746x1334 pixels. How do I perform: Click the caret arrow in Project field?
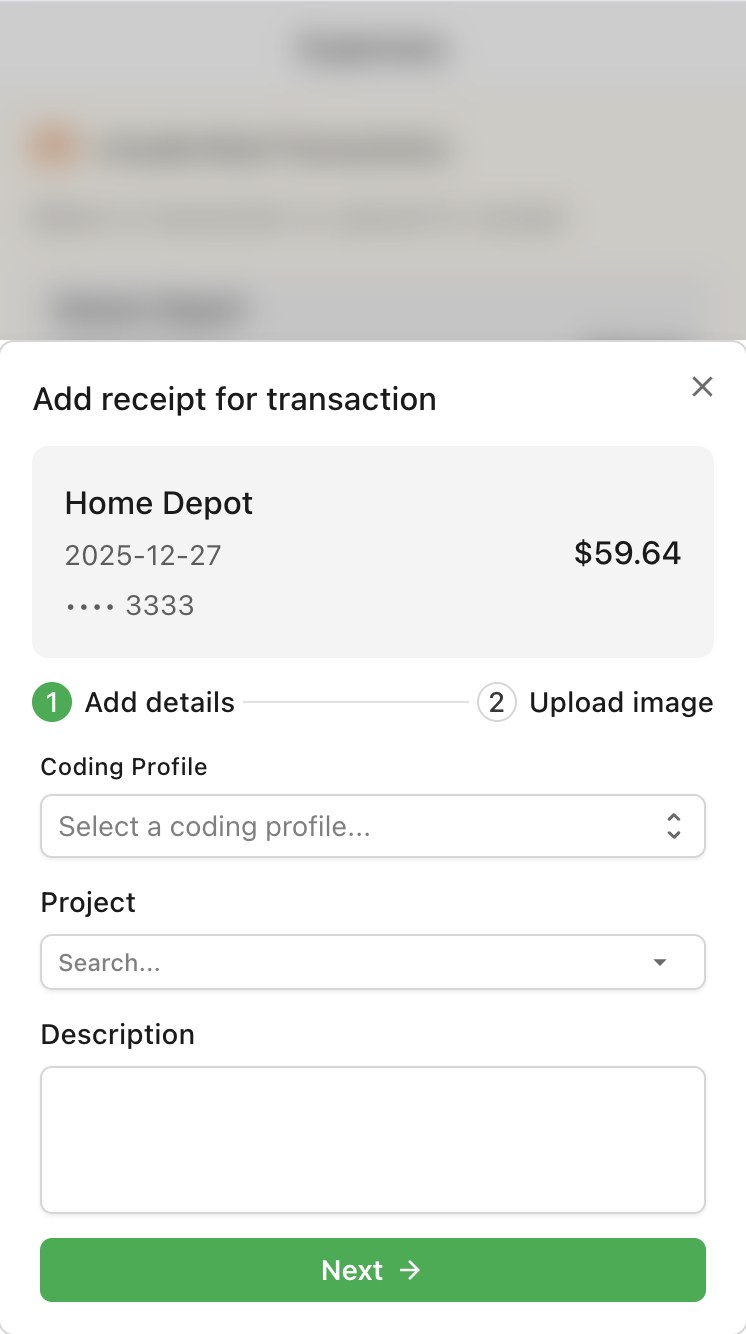tap(660, 962)
